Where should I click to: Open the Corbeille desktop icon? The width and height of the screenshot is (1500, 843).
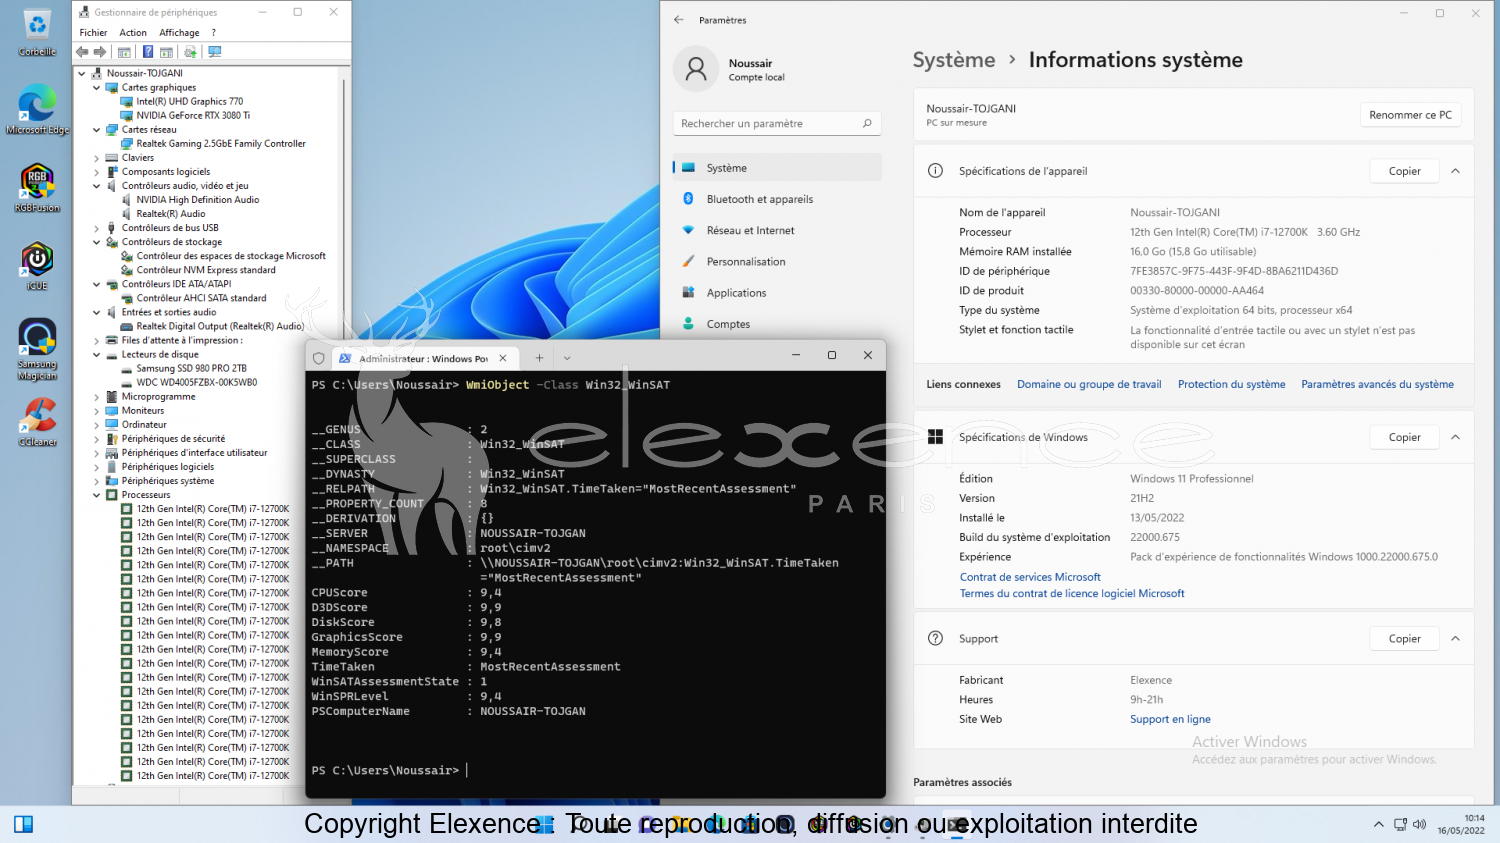(x=37, y=32)
